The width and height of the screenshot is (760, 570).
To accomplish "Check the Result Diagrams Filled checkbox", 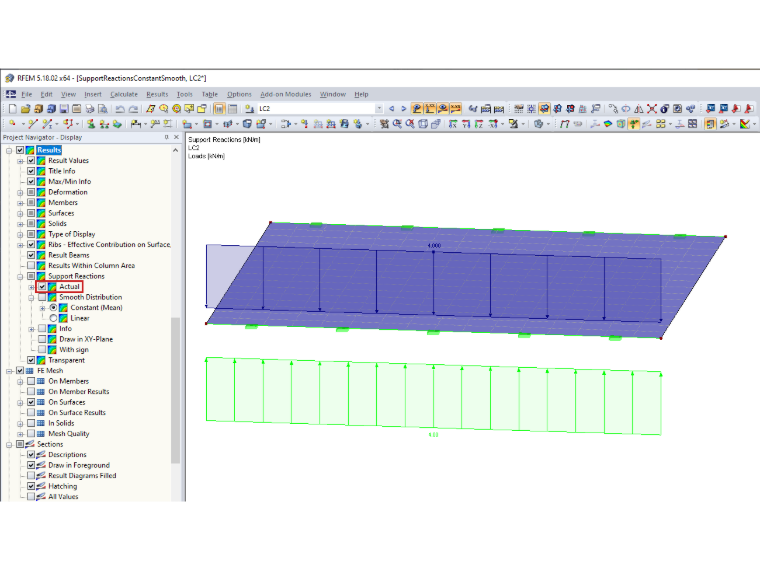I will [31, 475].
